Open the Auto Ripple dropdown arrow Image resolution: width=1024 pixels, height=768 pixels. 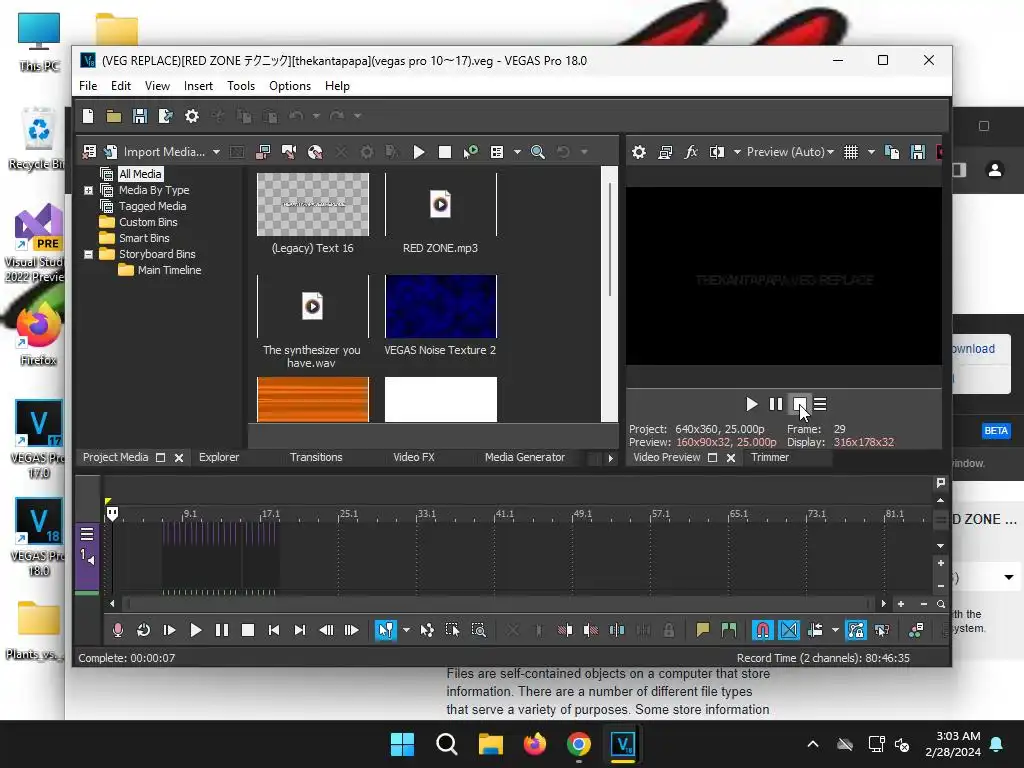point(835,630)
